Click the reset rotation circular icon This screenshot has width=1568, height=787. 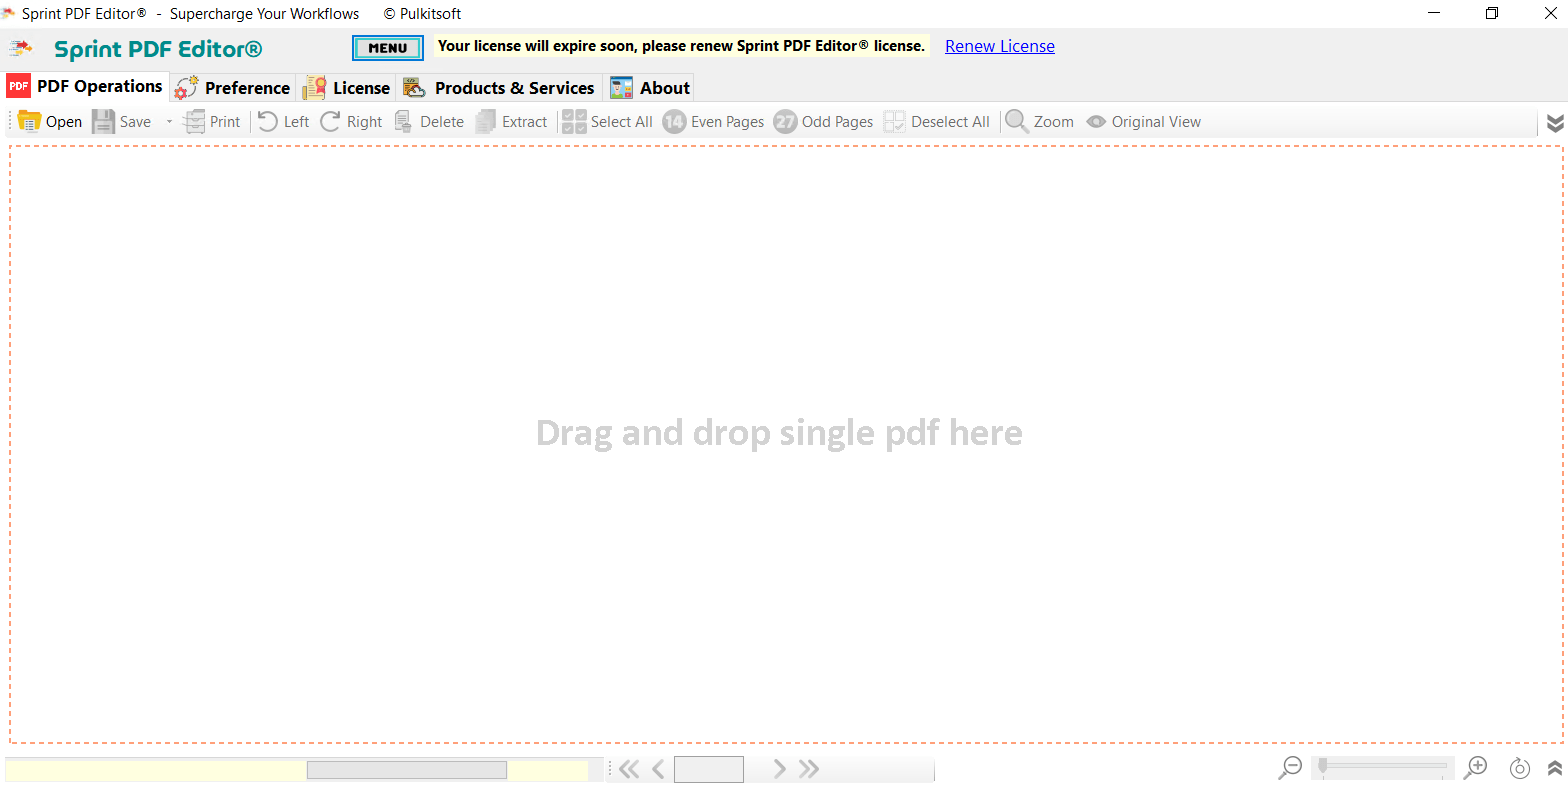pos(1520,768)
